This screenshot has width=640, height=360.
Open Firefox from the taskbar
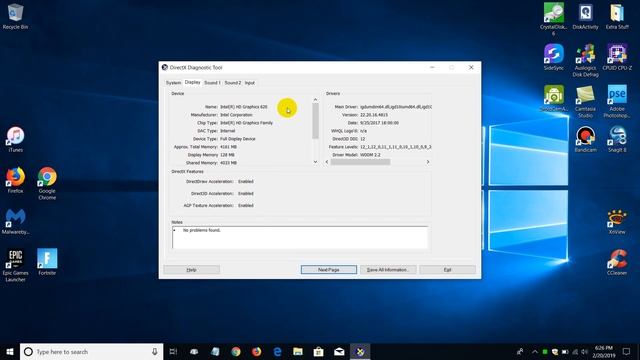256,351
